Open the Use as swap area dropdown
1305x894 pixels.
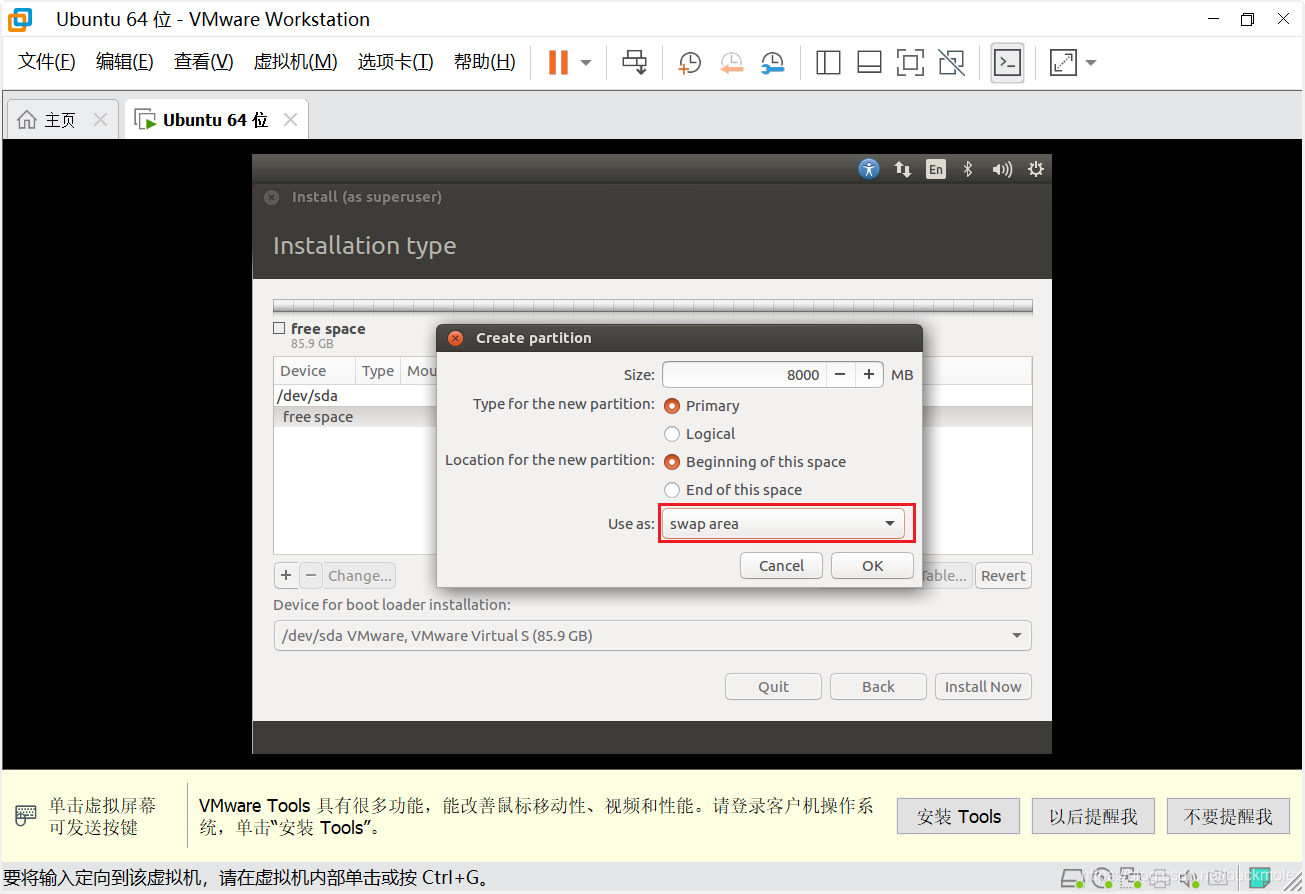pyautogui.click(x=783, y=524)
